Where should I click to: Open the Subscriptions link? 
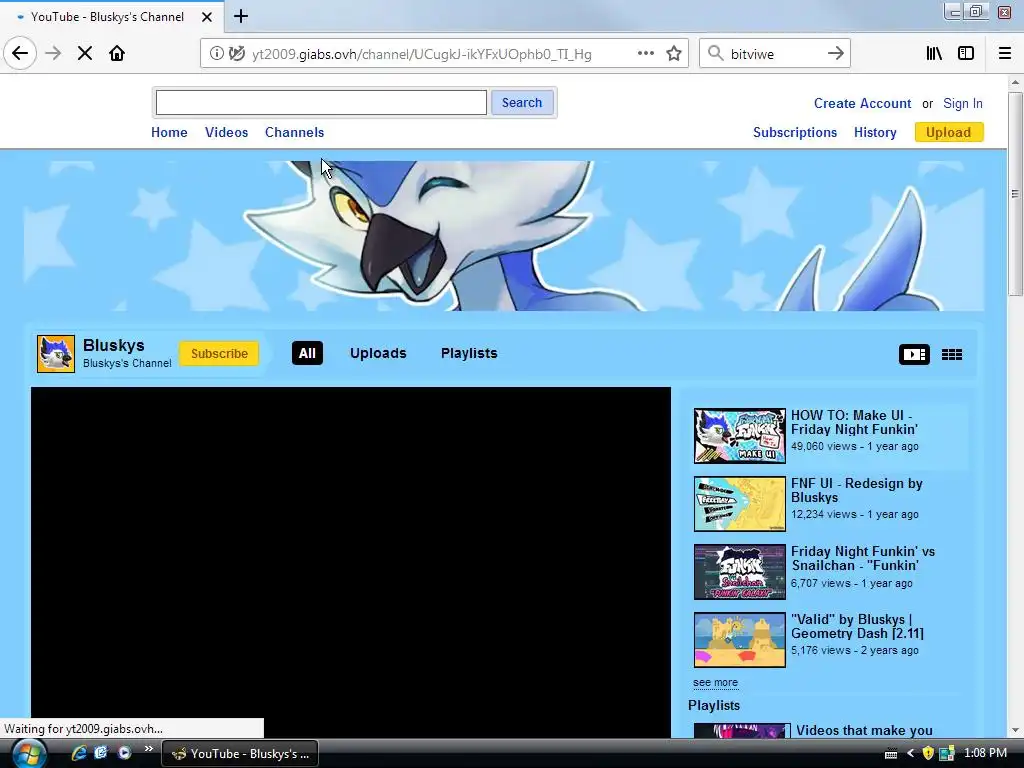point(795,133)
